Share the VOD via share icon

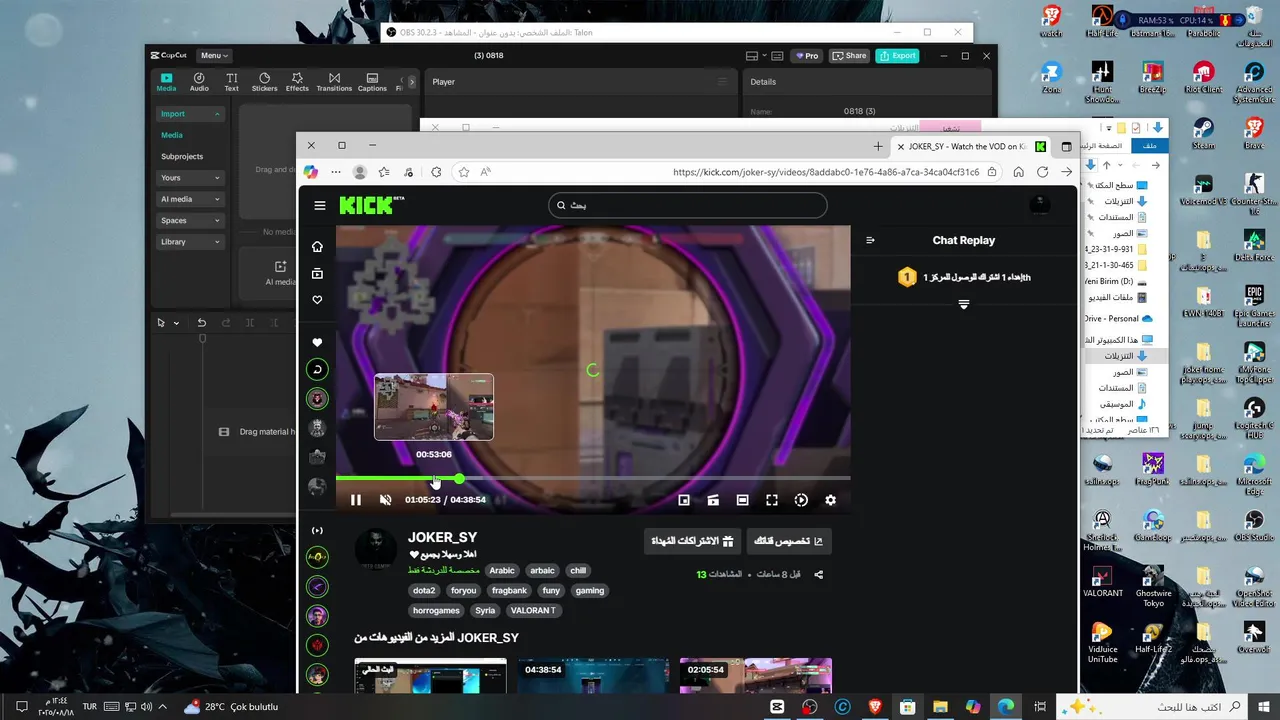[819, 575]
